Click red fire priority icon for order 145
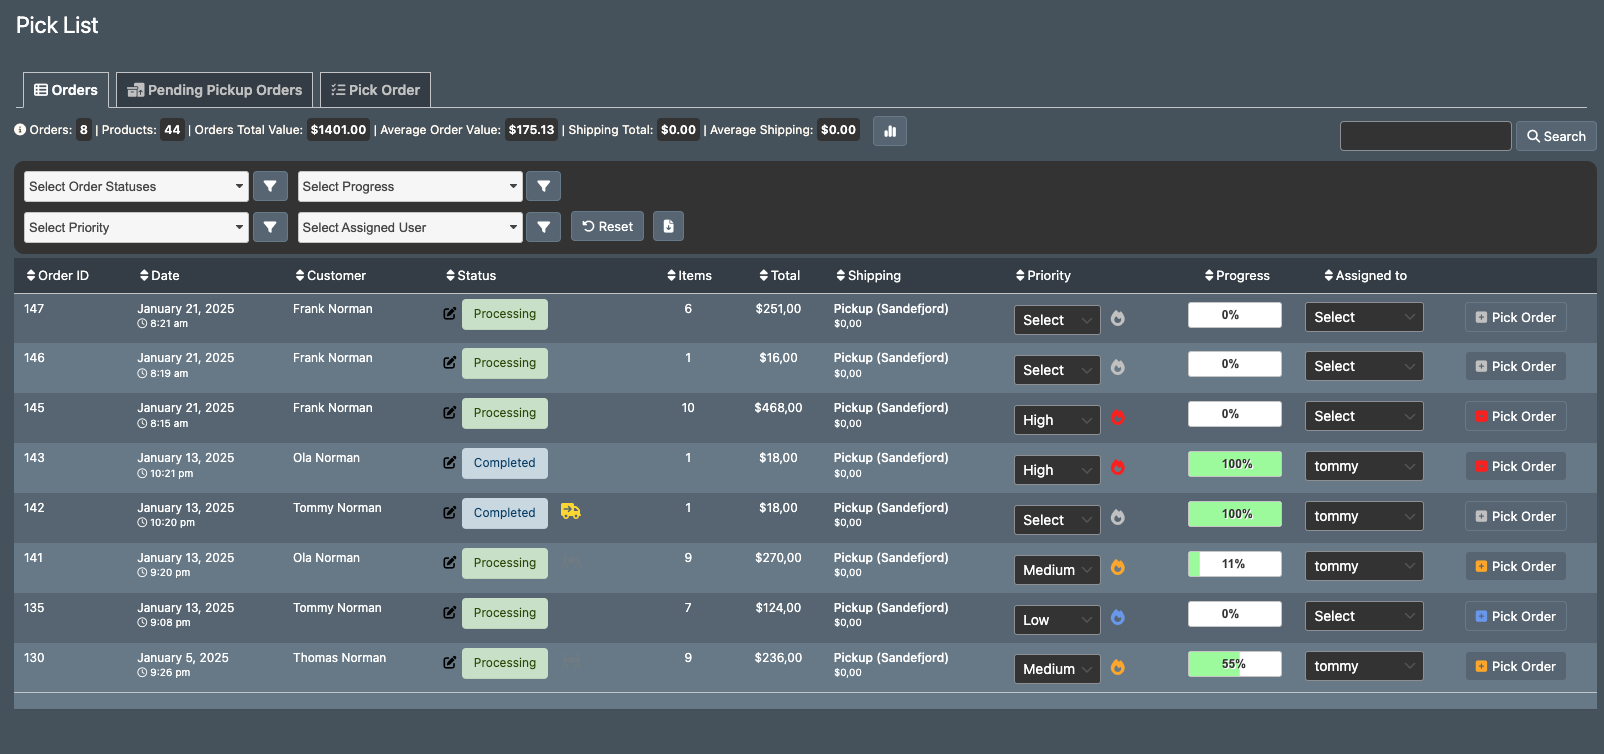The image size is (1604, 754). coord(1118,418)
